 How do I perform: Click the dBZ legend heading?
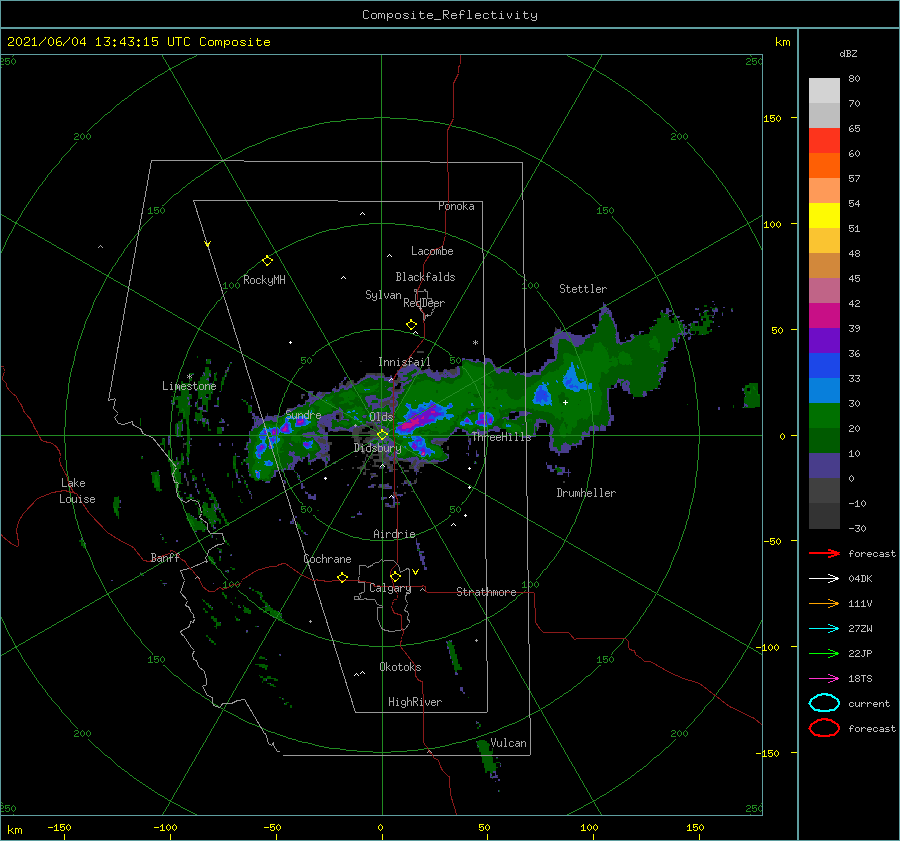(x=848, y=53)
